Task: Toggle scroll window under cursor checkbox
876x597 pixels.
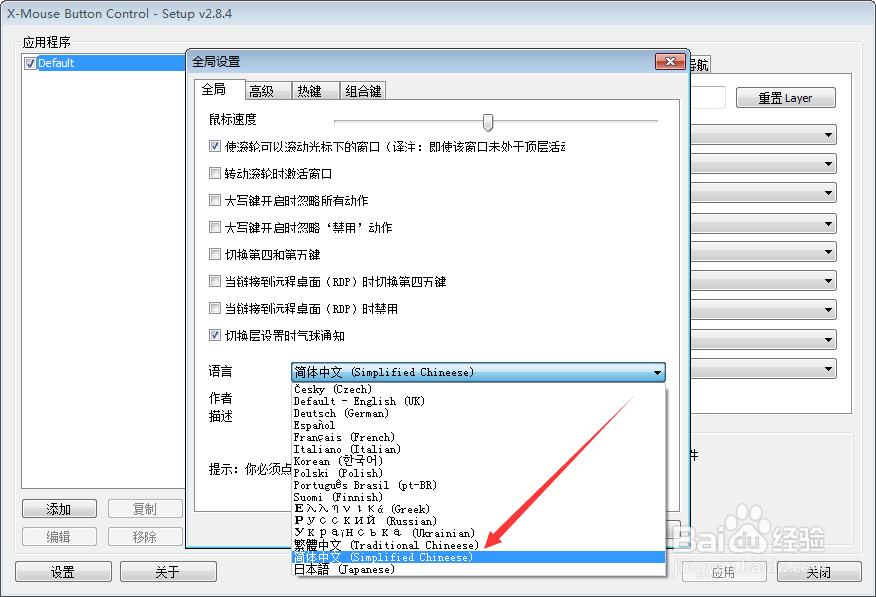Action: coord(215,146)
